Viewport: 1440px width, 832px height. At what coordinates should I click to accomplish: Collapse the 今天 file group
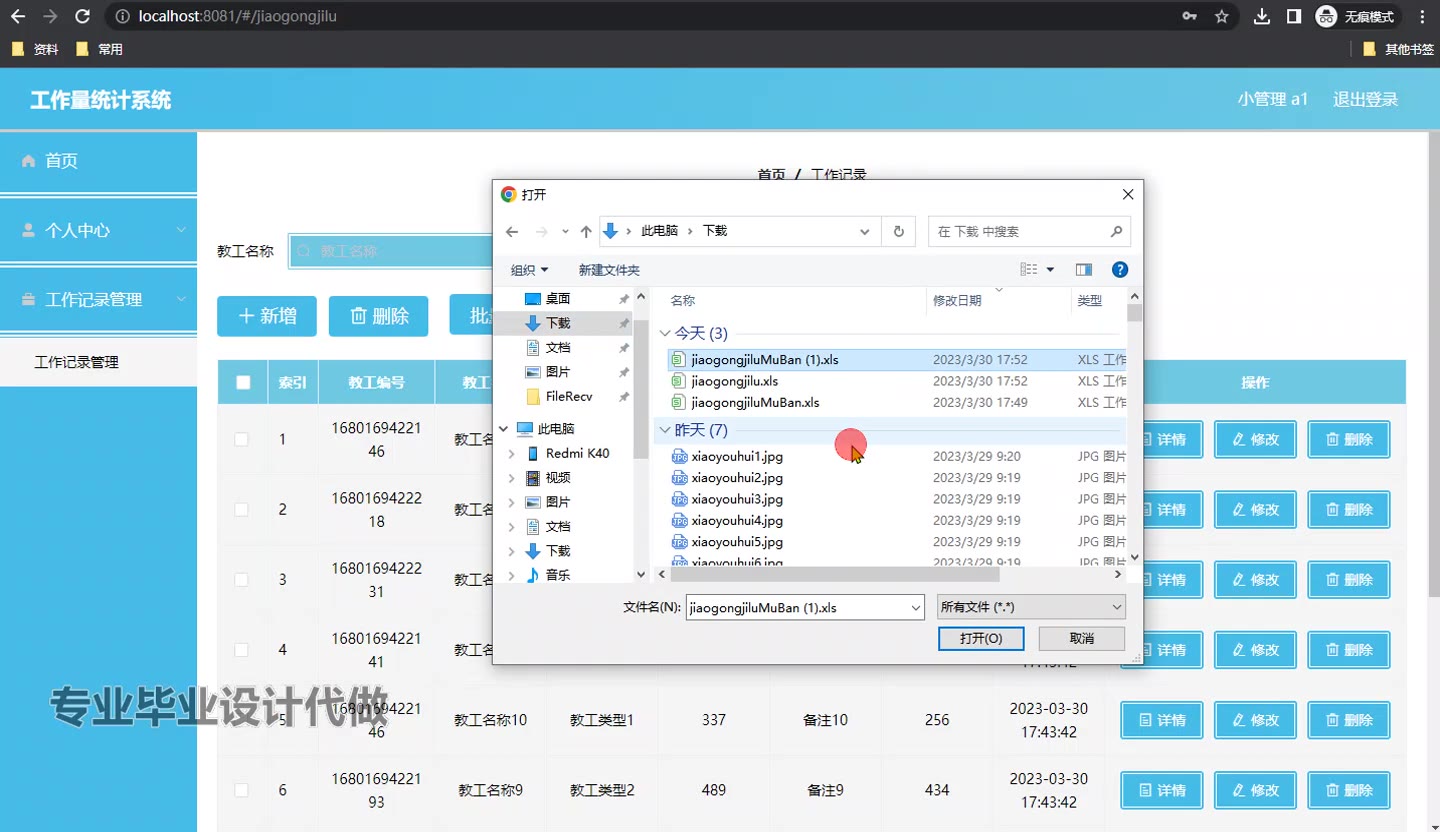tap(666, 334)
